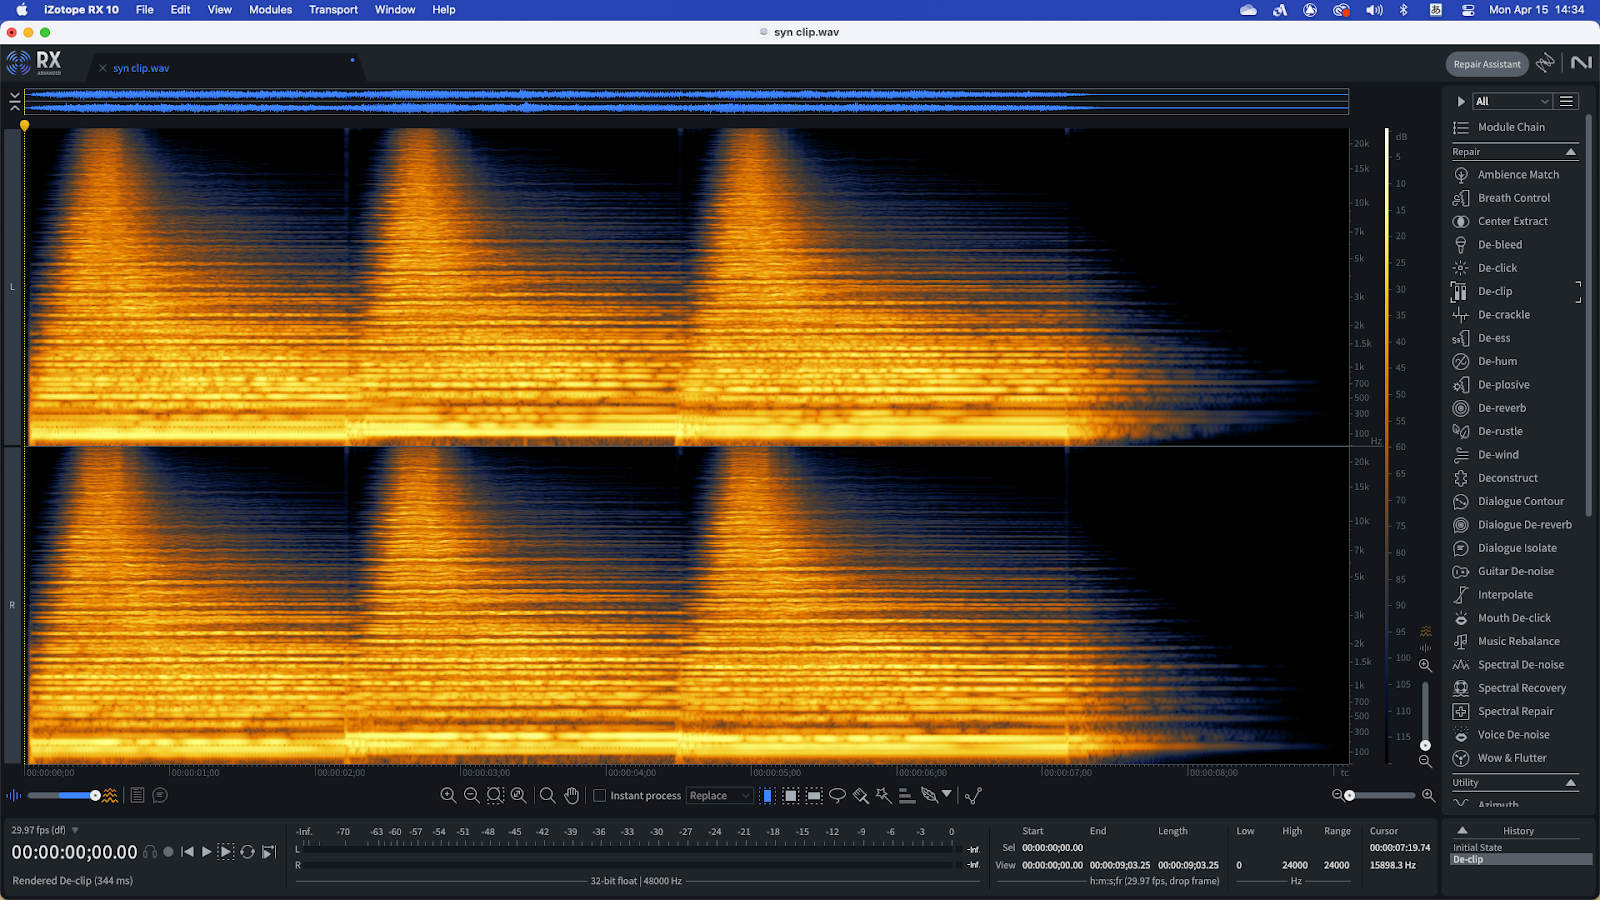Adjust the vertical amplitude zoom slider

pyautogui.click(x=1425, y=715)
